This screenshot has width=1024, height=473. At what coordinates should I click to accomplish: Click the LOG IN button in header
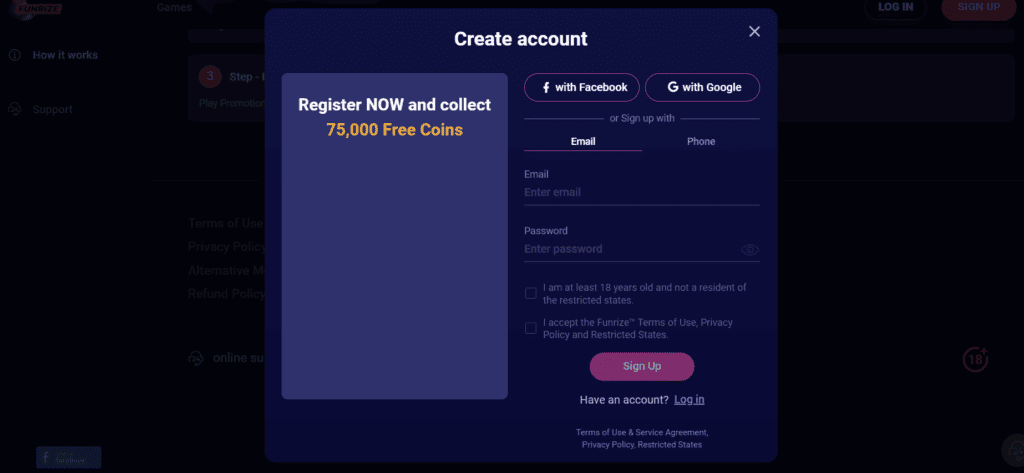point(895,8)
